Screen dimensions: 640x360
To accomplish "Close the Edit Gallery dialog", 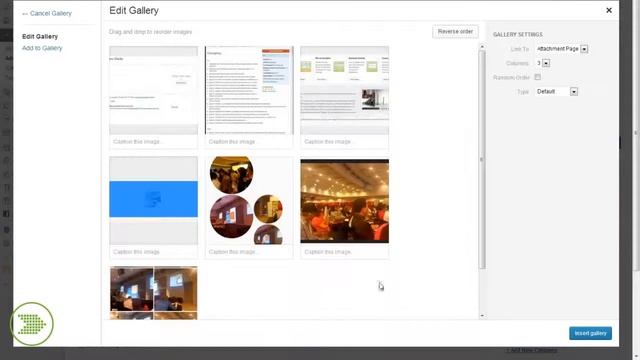I will (x=609, y=10).
